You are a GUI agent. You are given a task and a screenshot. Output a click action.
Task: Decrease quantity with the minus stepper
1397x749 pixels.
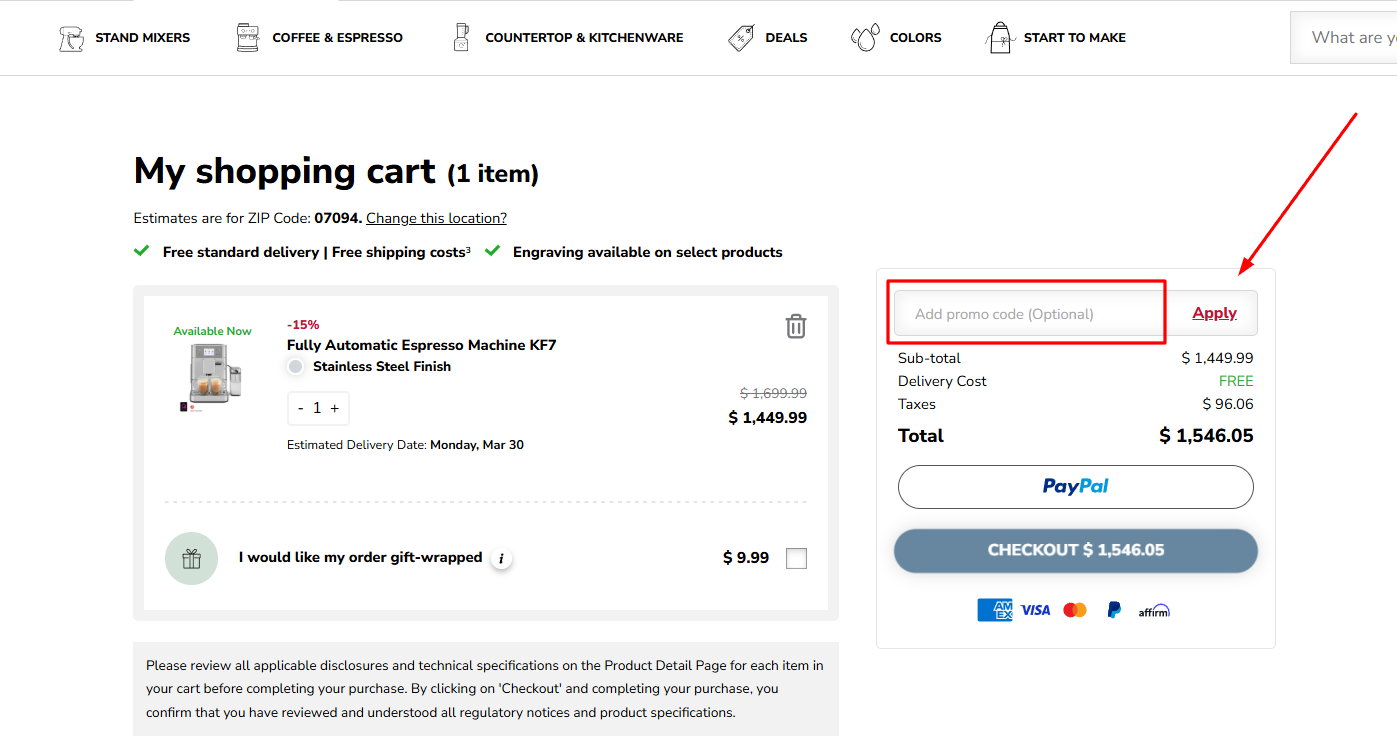300,408
